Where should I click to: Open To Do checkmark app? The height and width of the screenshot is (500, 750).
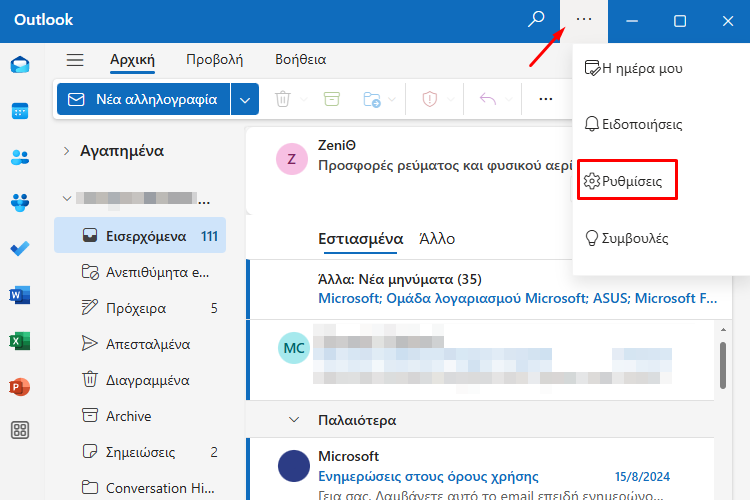tap(20, 248)
